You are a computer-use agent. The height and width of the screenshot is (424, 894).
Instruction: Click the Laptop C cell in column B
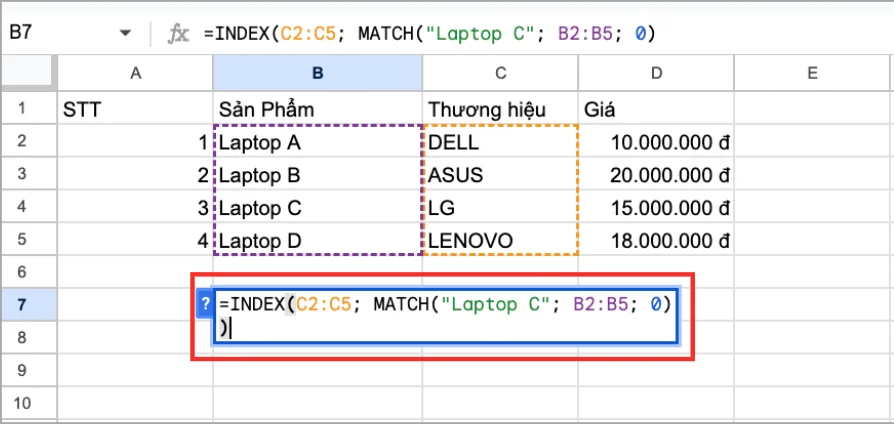(x=318, y=207)
